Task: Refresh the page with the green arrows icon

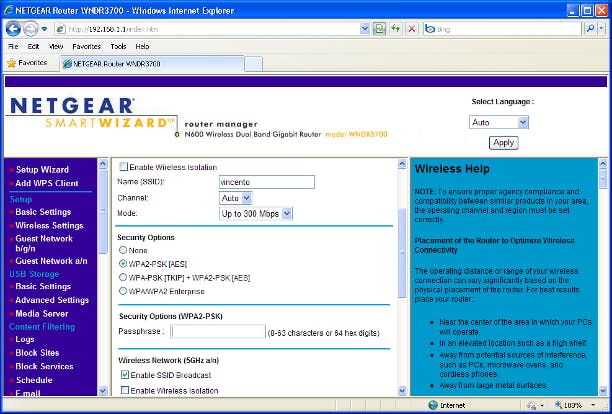Action: point(395,29)
